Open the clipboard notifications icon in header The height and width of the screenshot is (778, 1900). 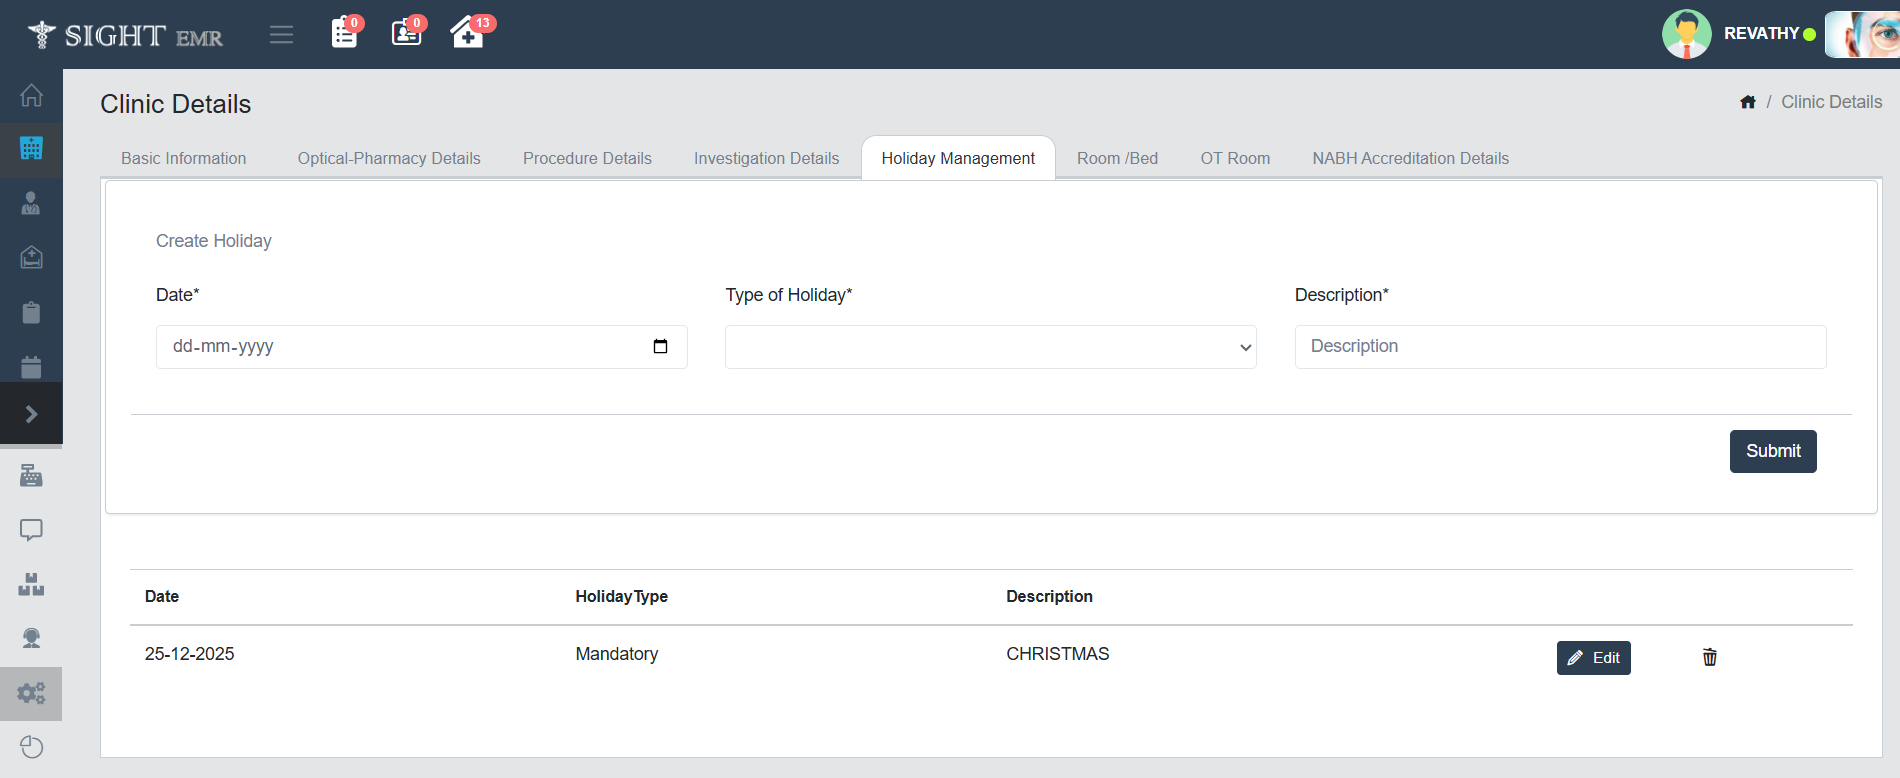point(344,33)
